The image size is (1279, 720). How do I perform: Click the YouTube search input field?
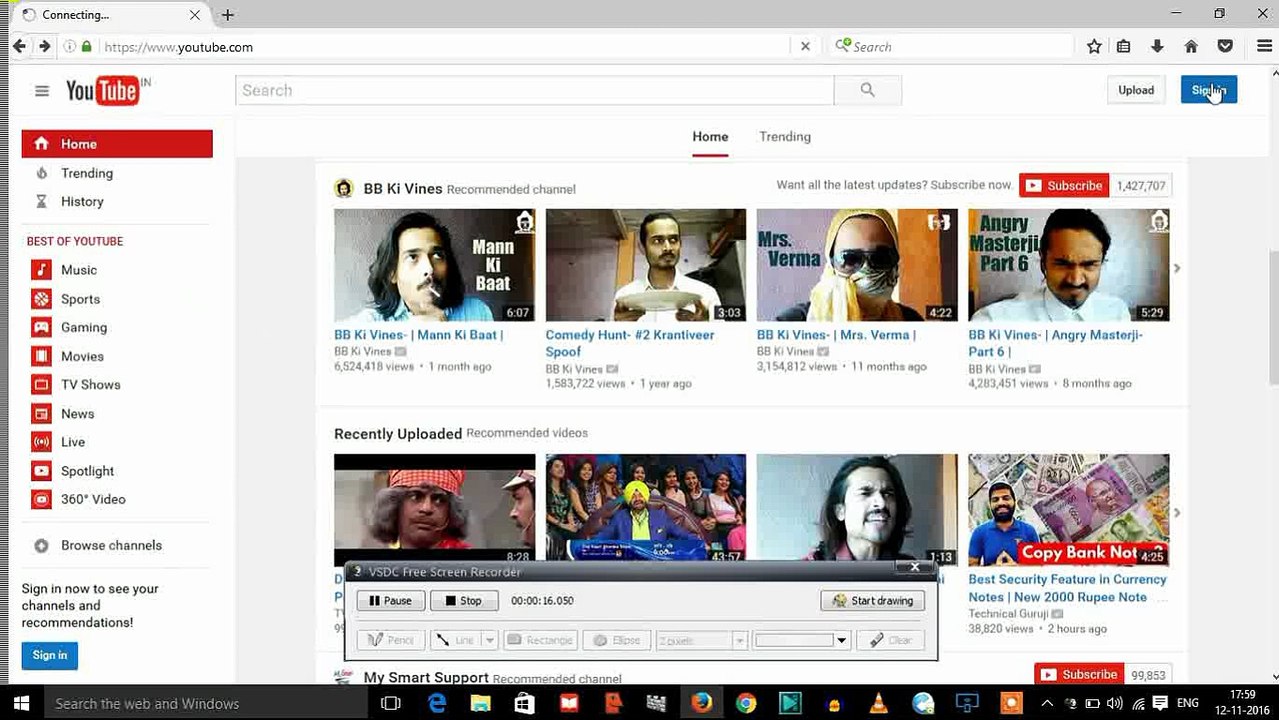535,90
